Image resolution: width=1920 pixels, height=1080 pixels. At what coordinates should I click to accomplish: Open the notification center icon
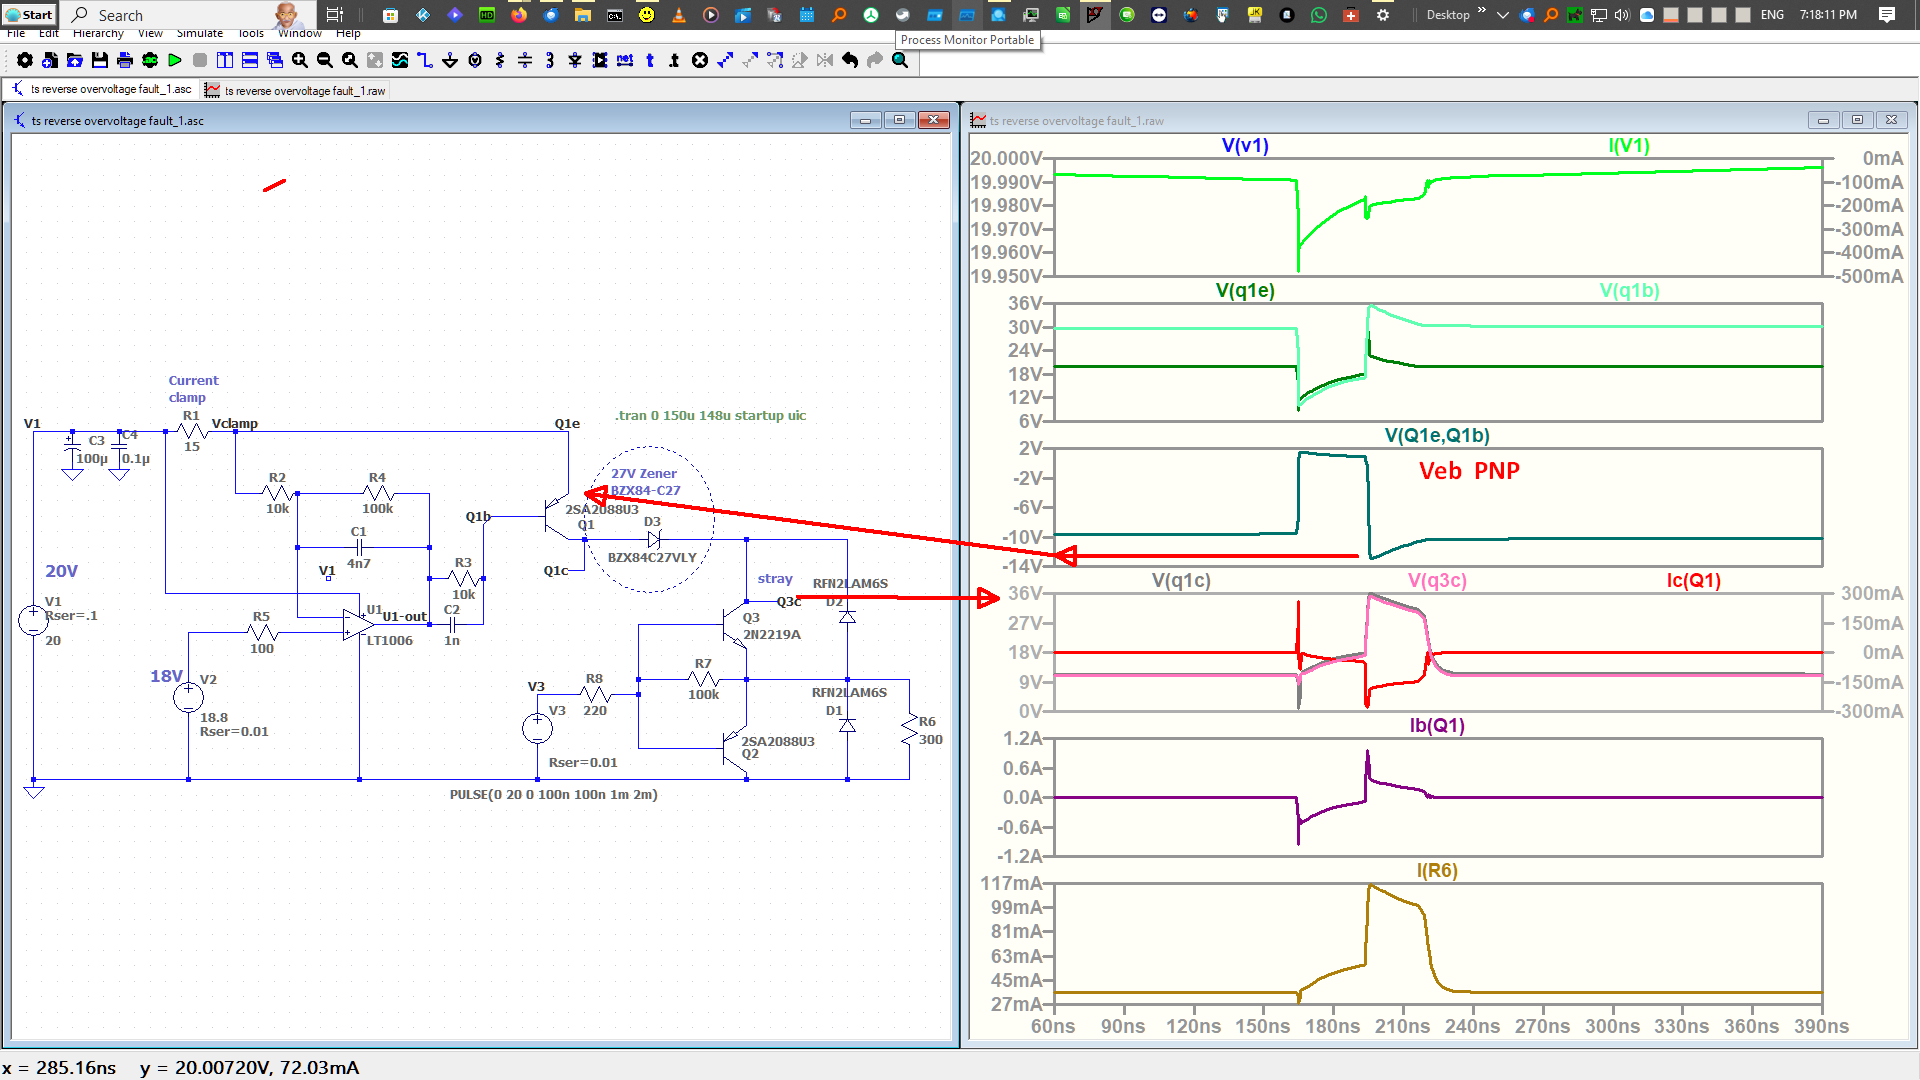[x=1887, y=15]
